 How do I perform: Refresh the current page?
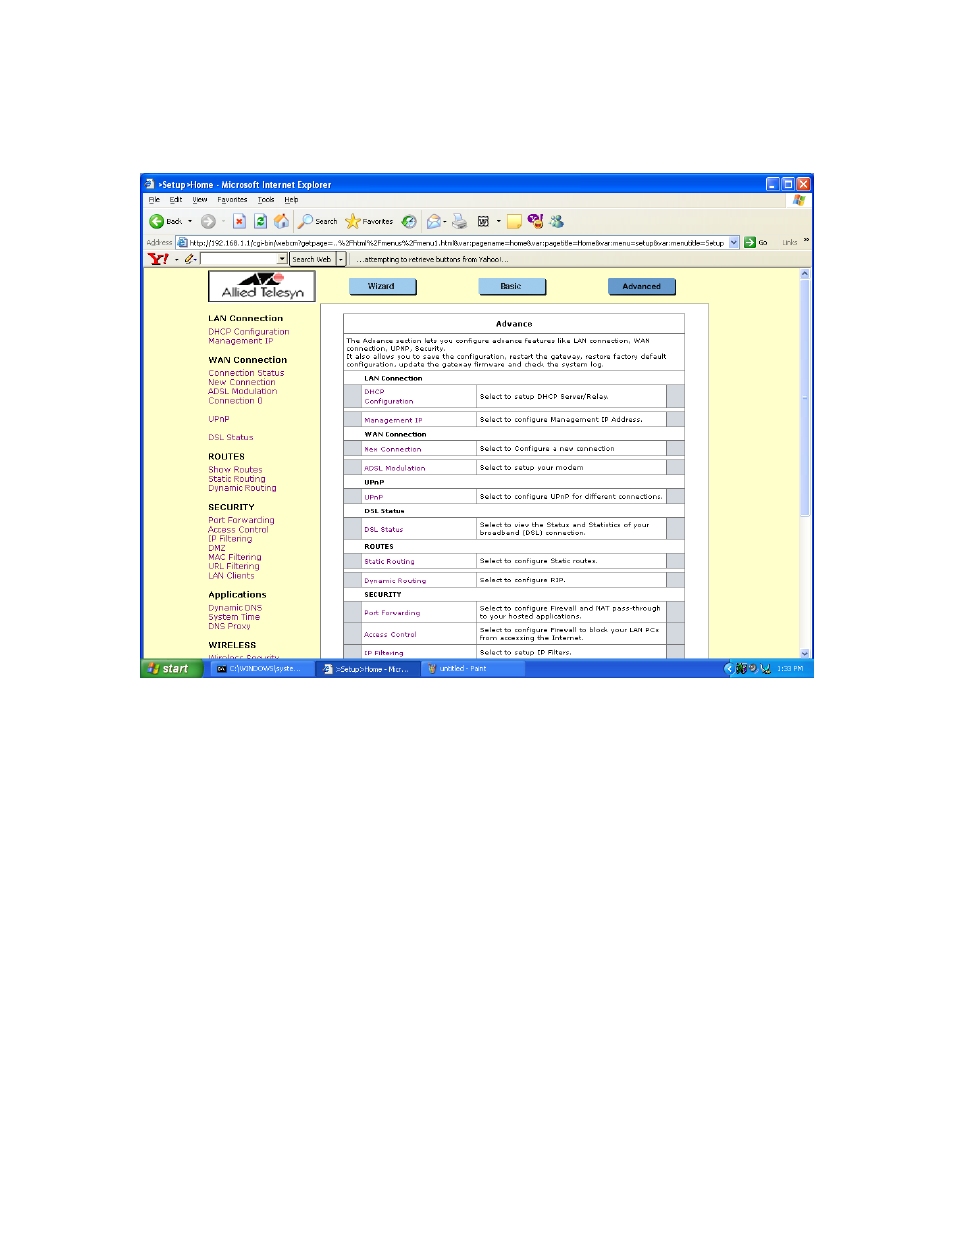coord(260,221)
